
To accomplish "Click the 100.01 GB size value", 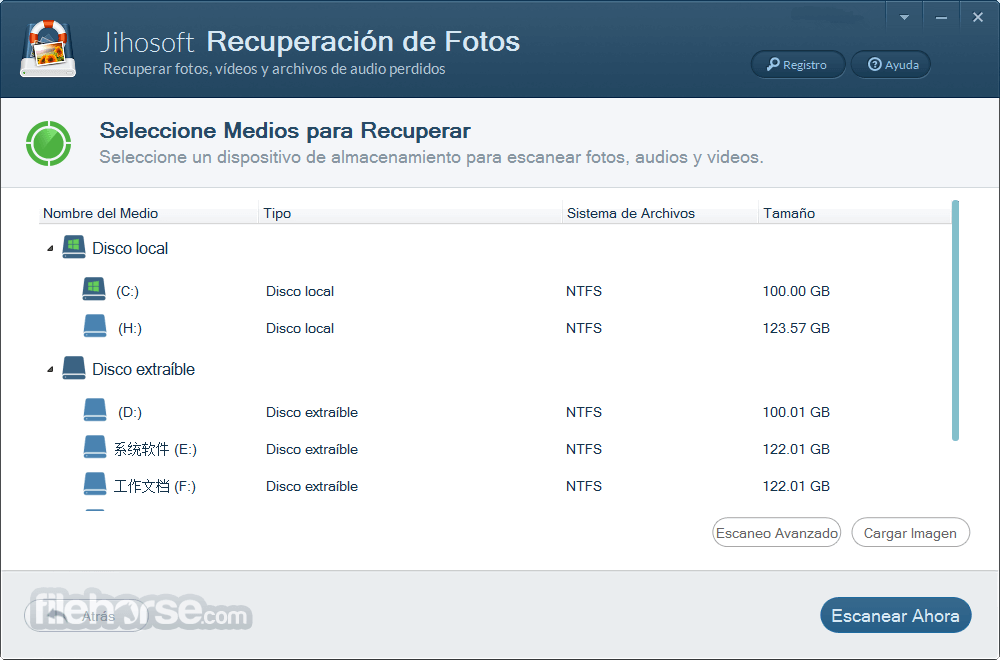I will pyautogui.click(x=796, y=413).
